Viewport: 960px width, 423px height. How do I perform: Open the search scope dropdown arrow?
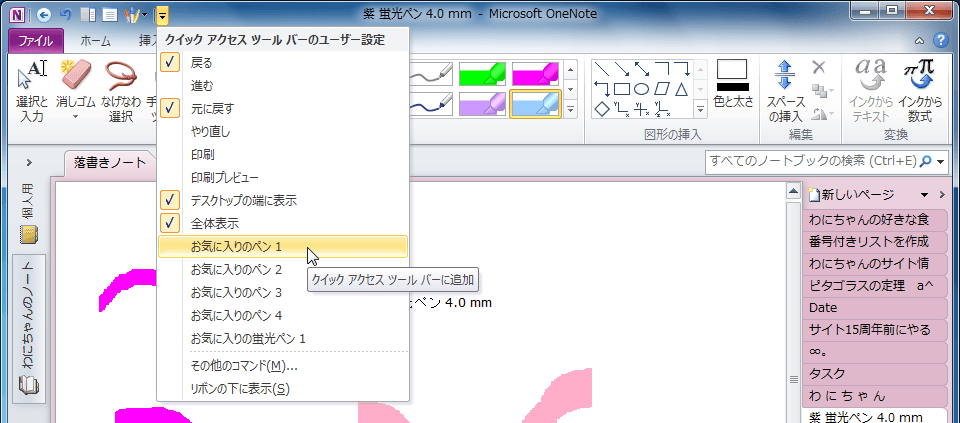[x=940, y=162]
